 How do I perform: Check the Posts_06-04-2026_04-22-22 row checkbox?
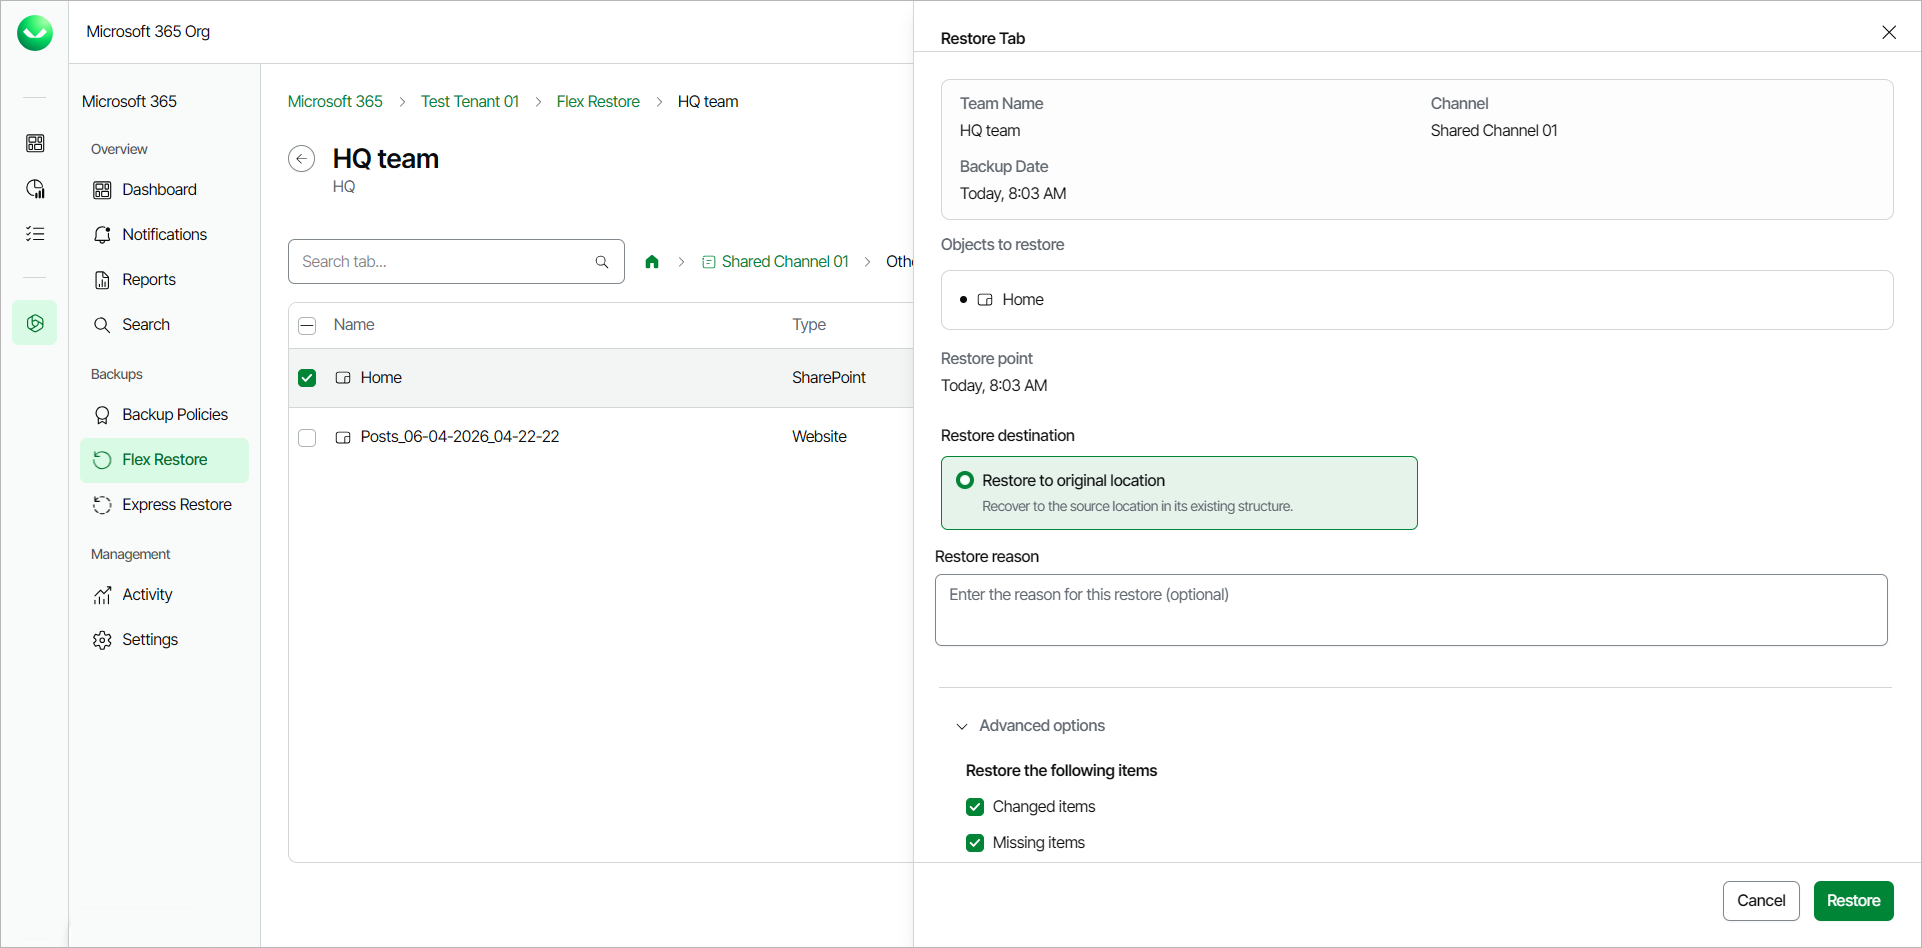pyautogui.click(x=307, y=438)
